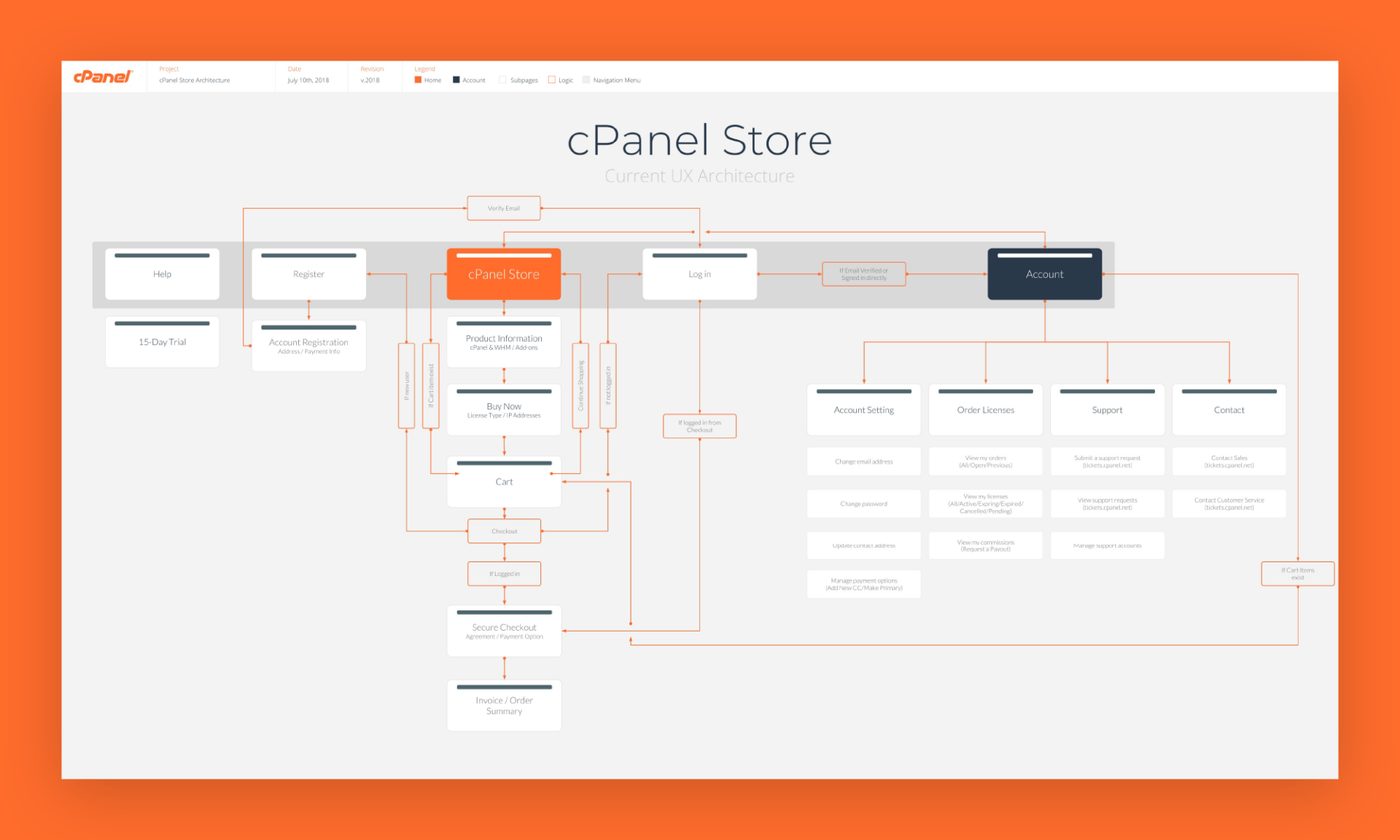Image resolution: width=1400 pixels, height=840 pixels.
Task: Select the Contact box
Action: (1229, 410)
